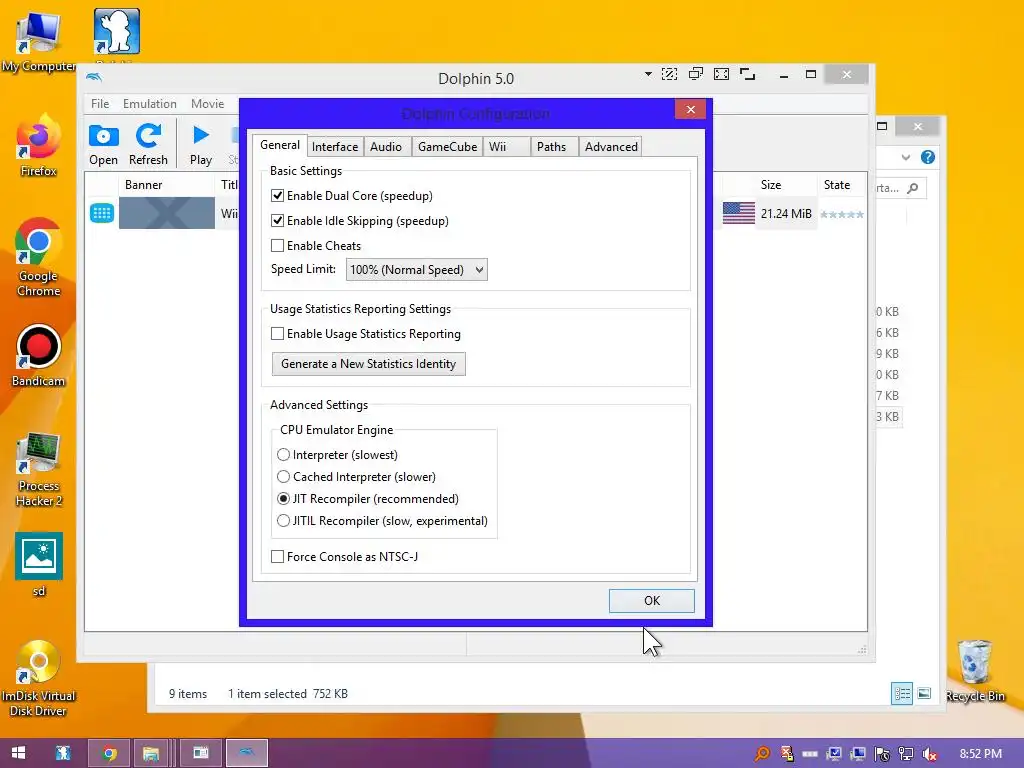Click Generate a New Statistics Identity

[368, 364]
